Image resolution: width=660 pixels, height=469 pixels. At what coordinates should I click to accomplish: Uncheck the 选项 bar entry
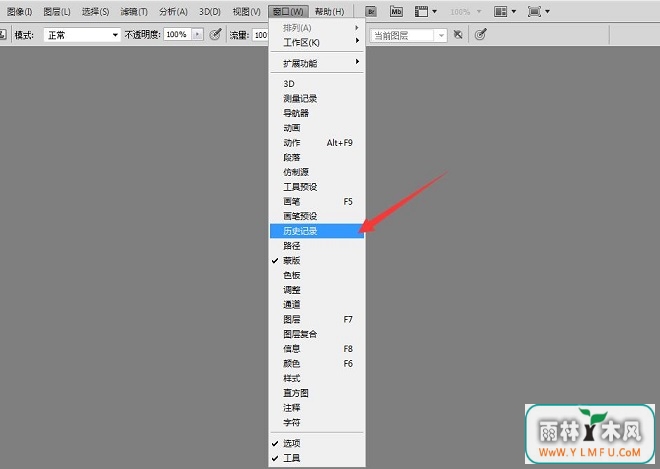(x=317, y=443)
